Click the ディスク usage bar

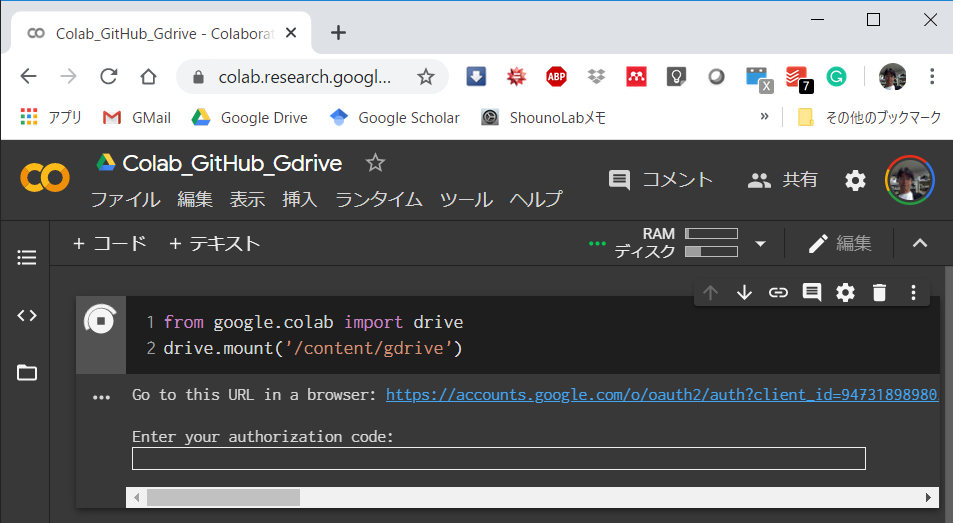point(711,251)
